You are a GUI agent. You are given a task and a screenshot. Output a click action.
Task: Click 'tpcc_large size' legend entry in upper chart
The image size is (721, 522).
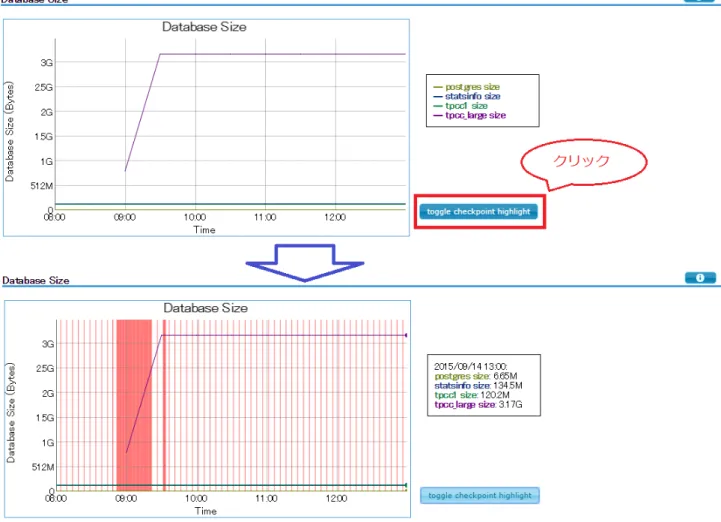(x=469, y=115)
